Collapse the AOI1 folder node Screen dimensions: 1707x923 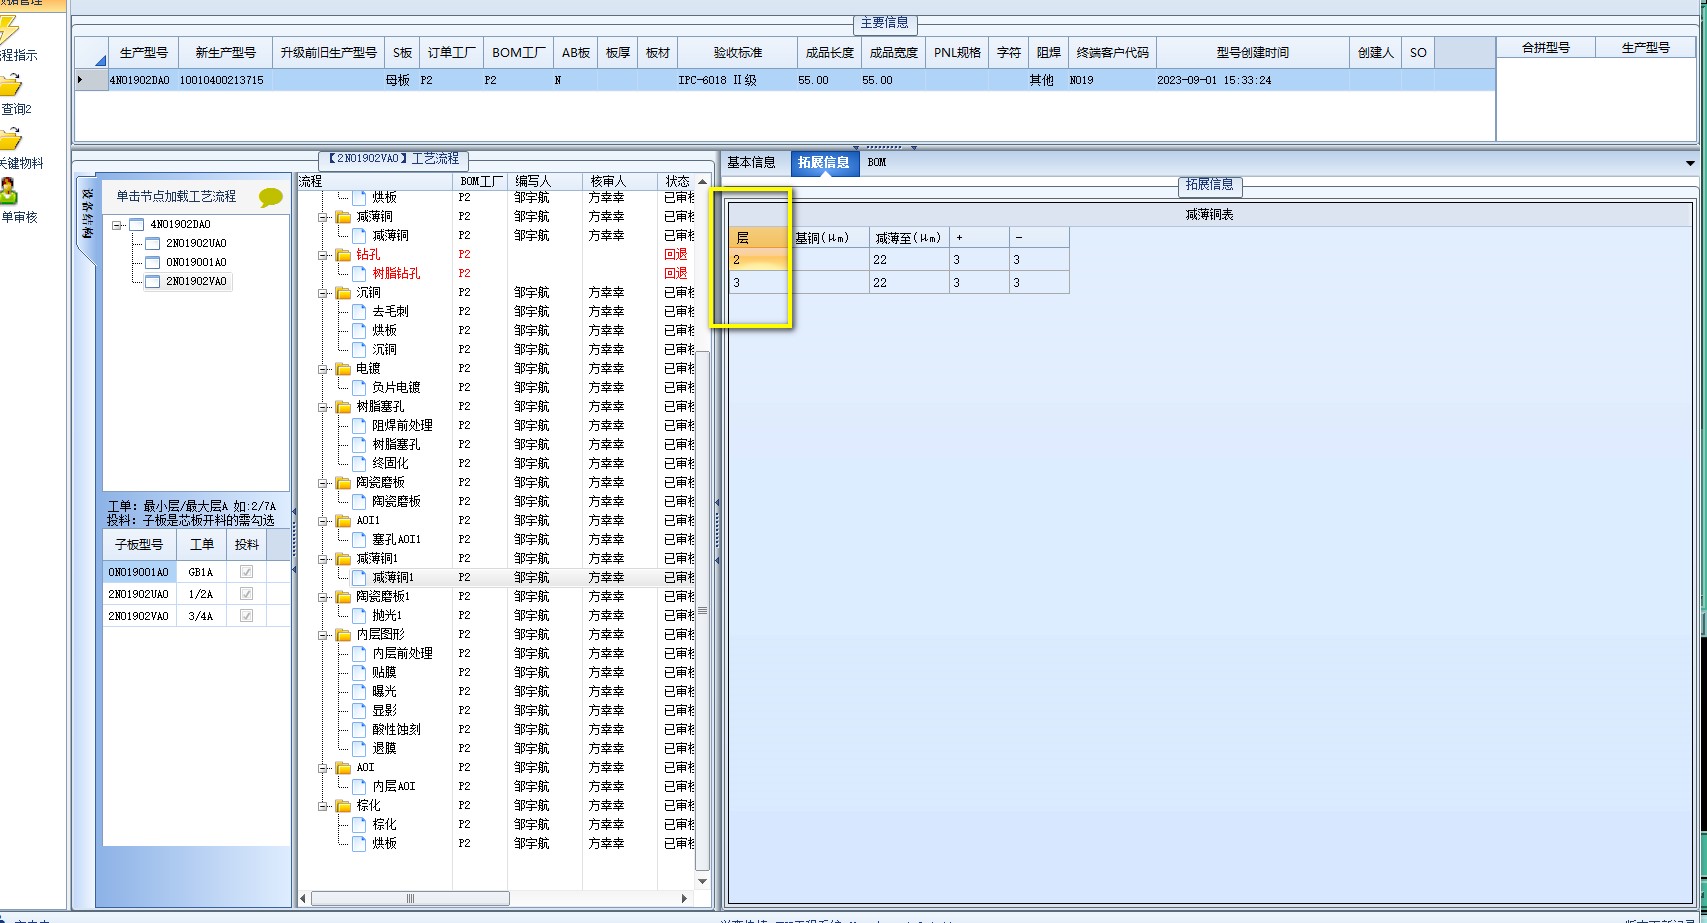pos(324,521)
